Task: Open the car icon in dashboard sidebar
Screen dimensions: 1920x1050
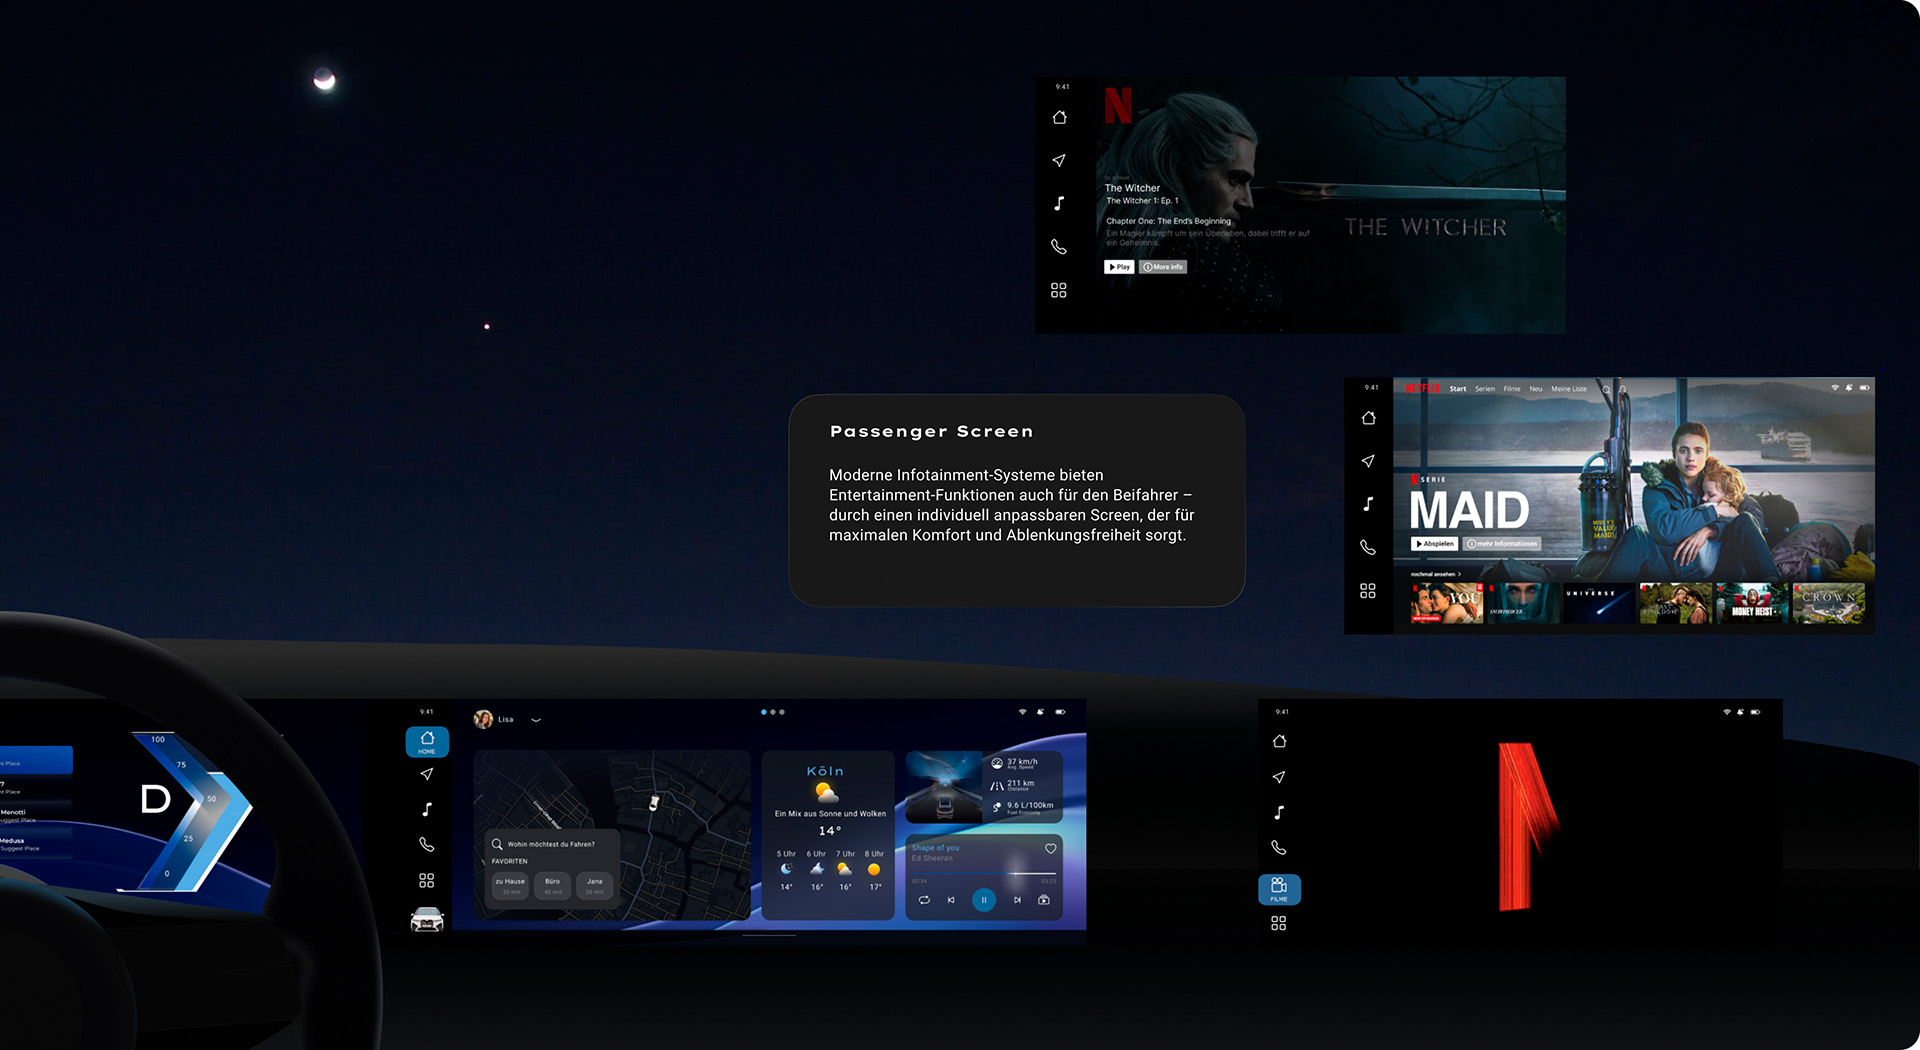Action: coord(427,920)
